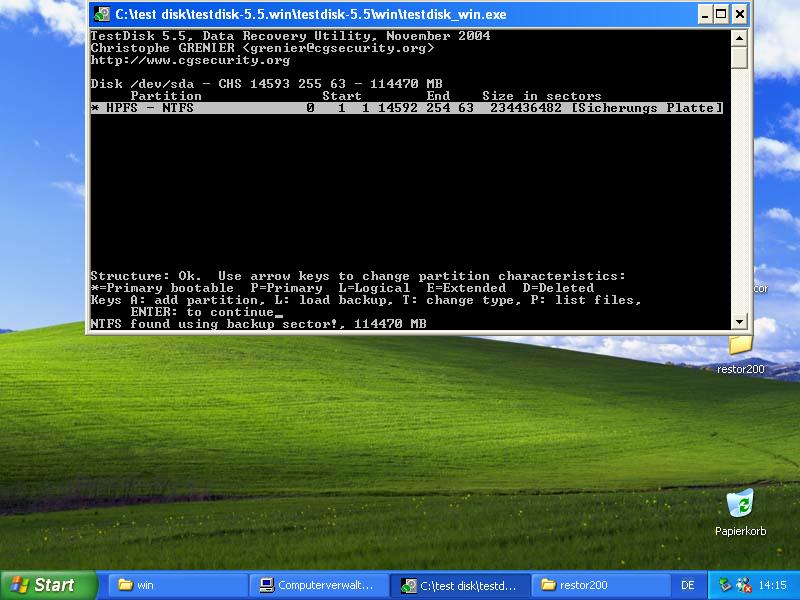
Task: Switch to Computerverwaltung taskbar button
Action: click(319, 585)
